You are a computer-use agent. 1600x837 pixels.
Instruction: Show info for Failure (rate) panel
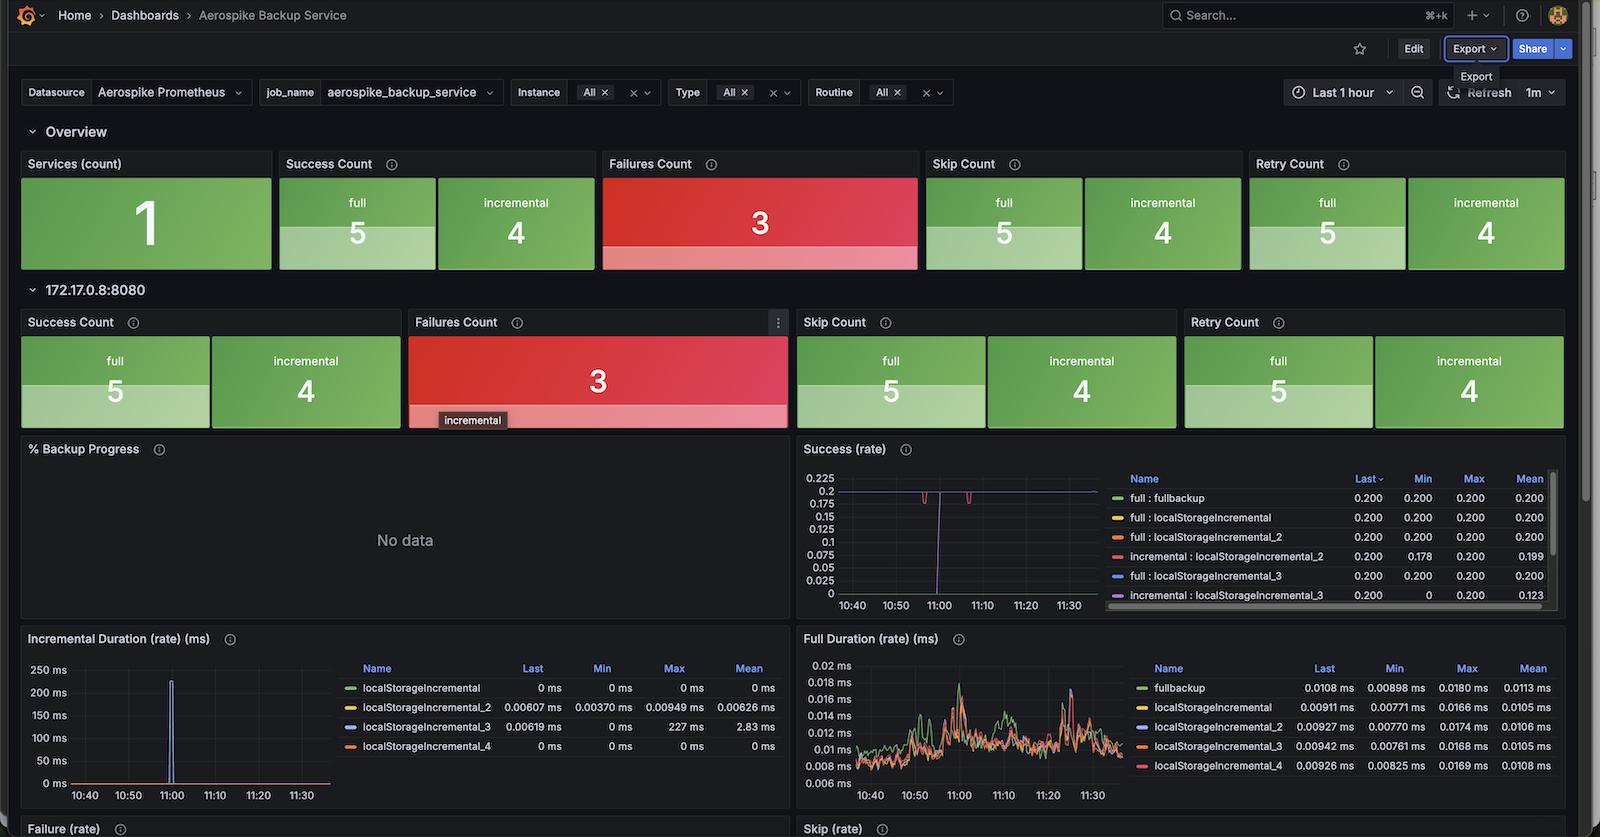[121, 829]
